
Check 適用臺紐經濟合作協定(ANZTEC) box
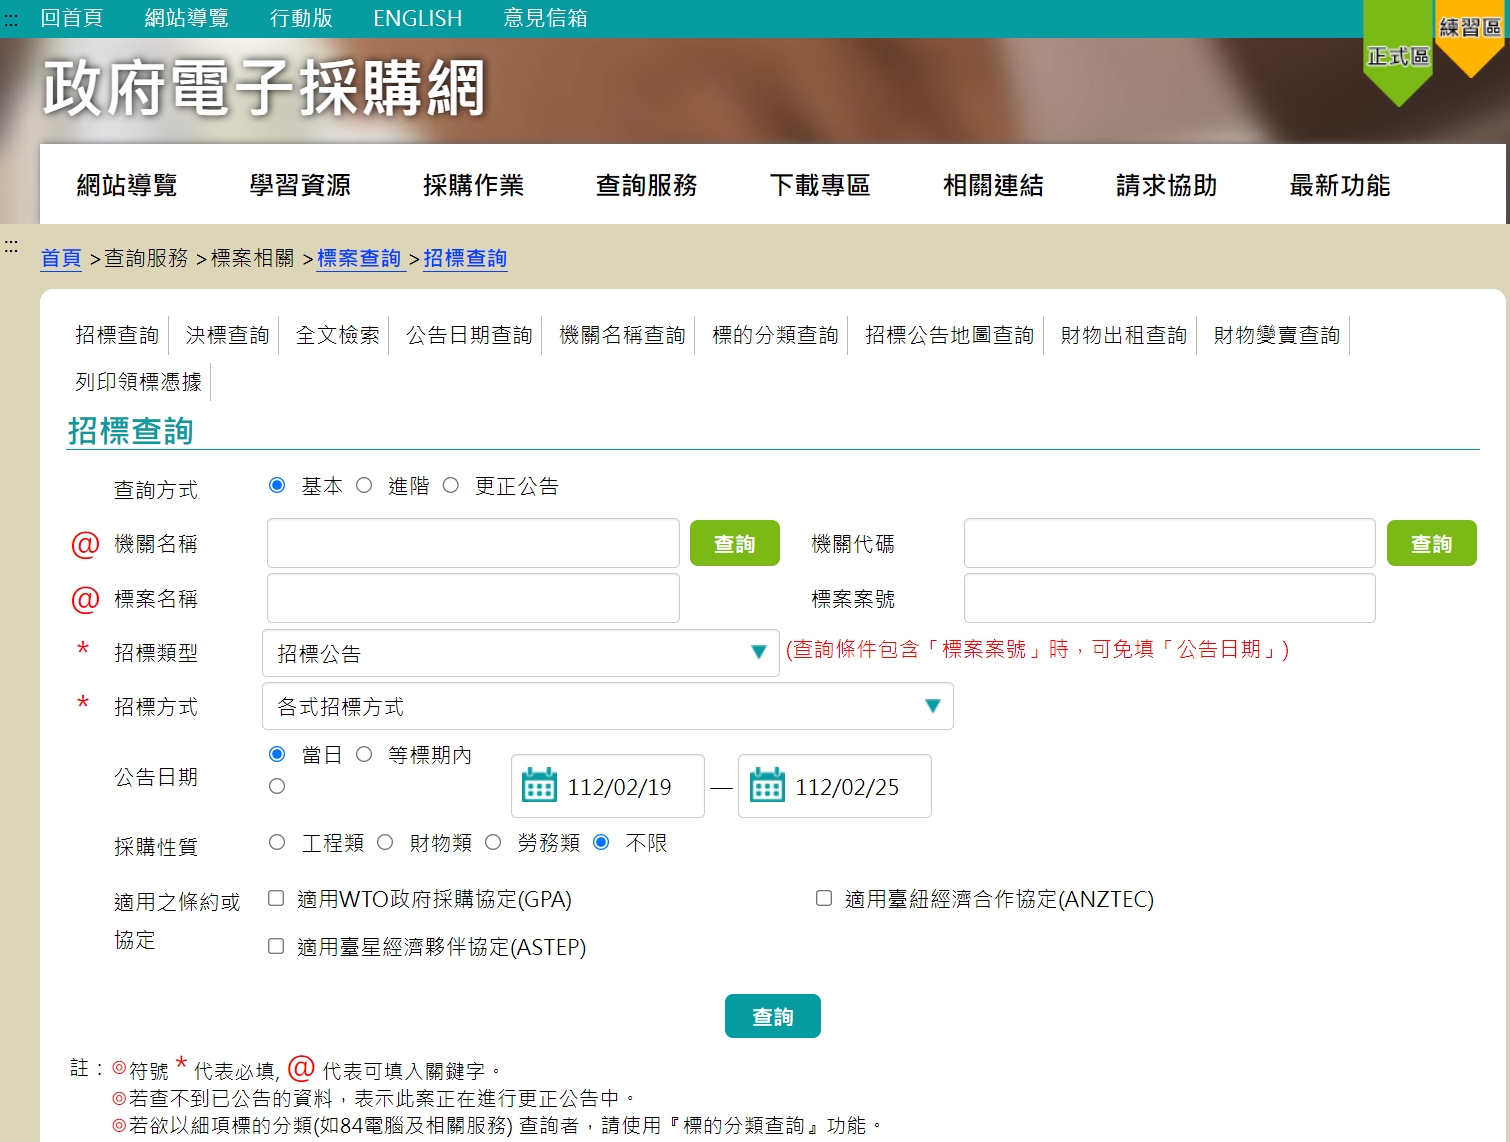coord(824,898)
